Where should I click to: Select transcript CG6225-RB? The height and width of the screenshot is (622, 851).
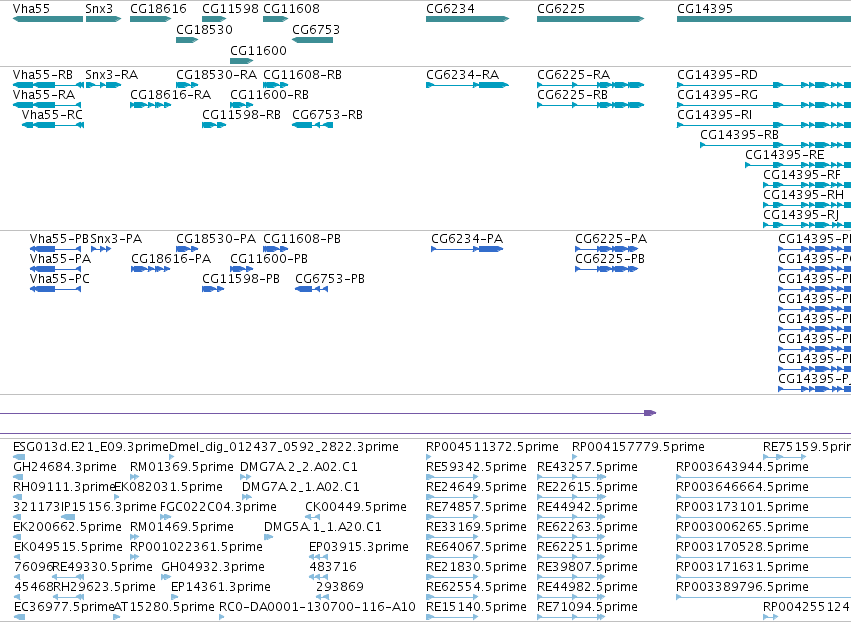pos(590,105)
